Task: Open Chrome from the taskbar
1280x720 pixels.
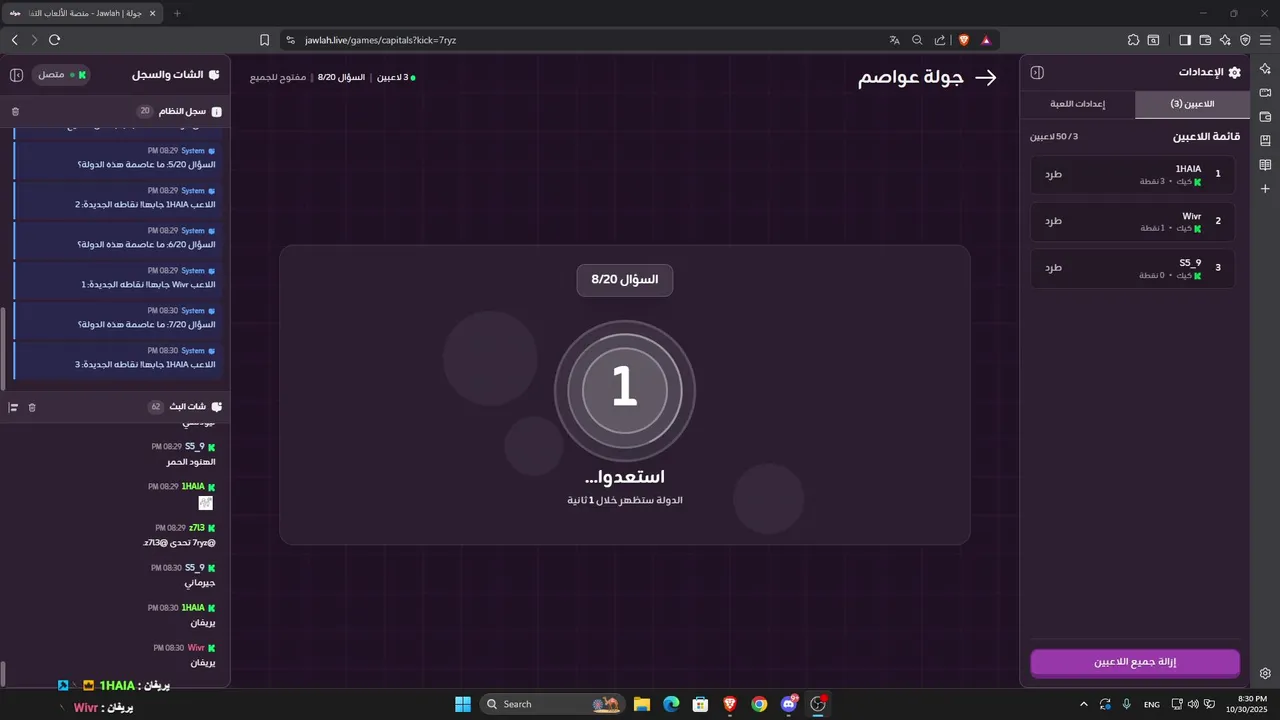Action: tap(759, 704)
